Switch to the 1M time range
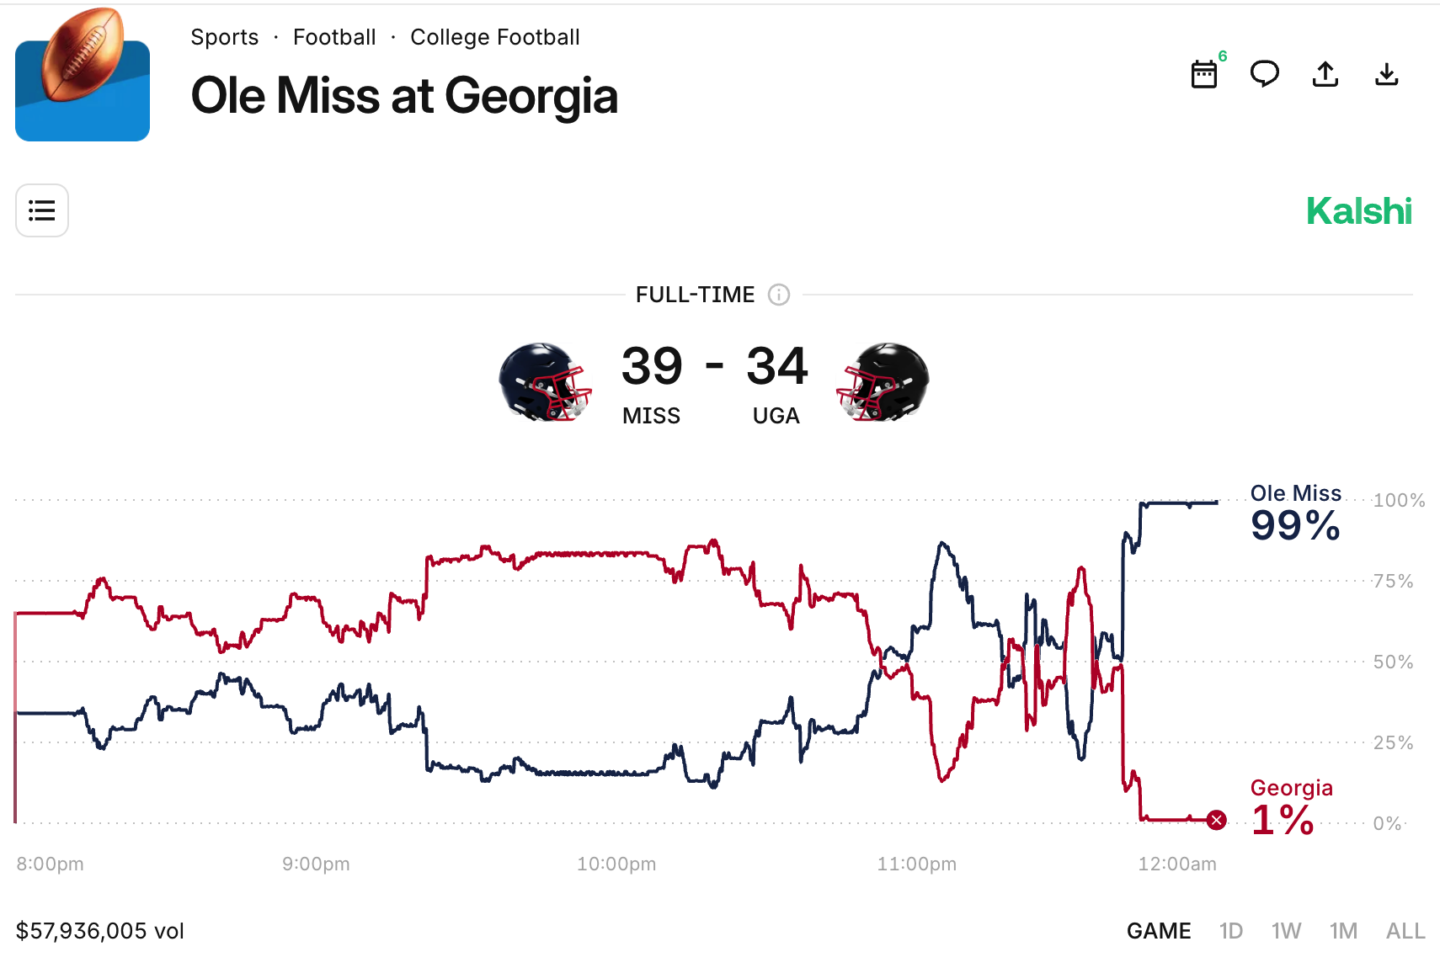 click(x=1343, y=931)
